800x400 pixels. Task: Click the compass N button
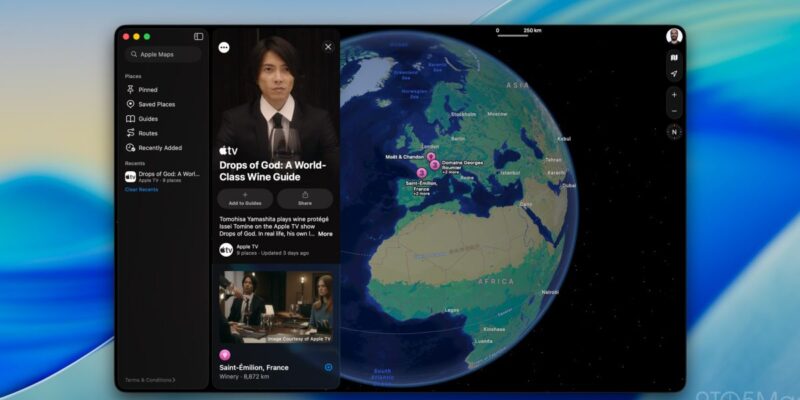pos(674,132)
